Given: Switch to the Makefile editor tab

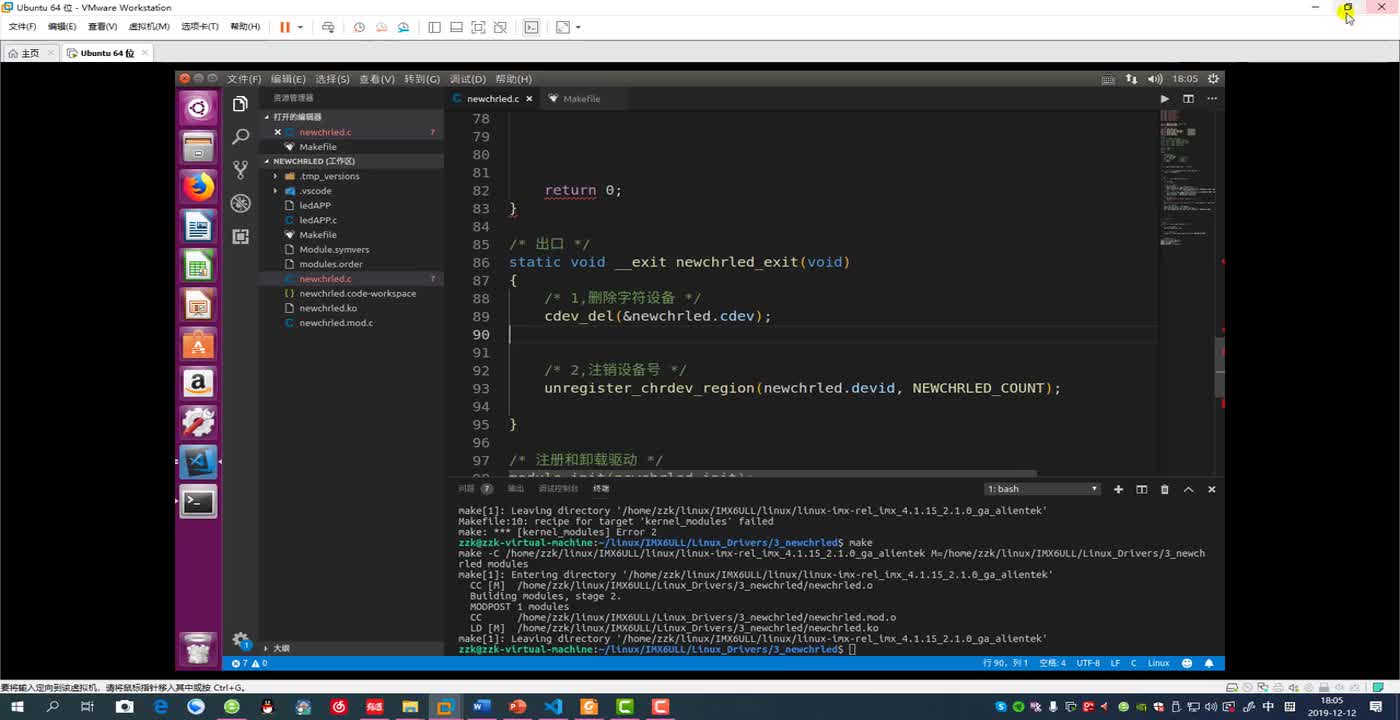Looking at the screenshot, I should tap(581, 99).
